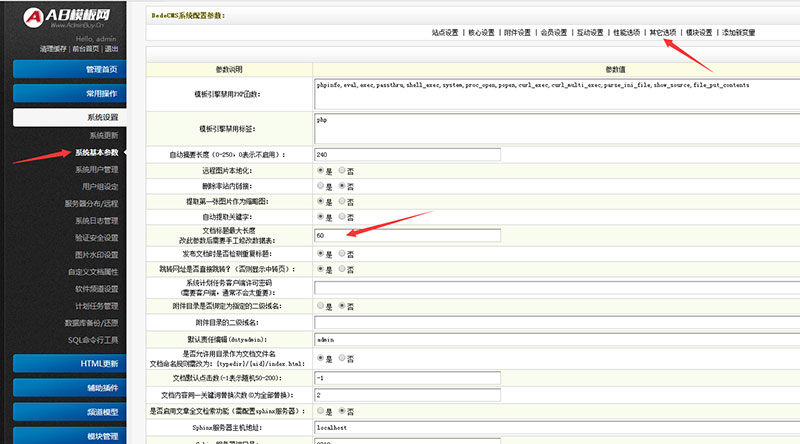The width and height of the screenshot is (800, 444).
Task: Switch to the 附件设置 tab
Action: 517,33
